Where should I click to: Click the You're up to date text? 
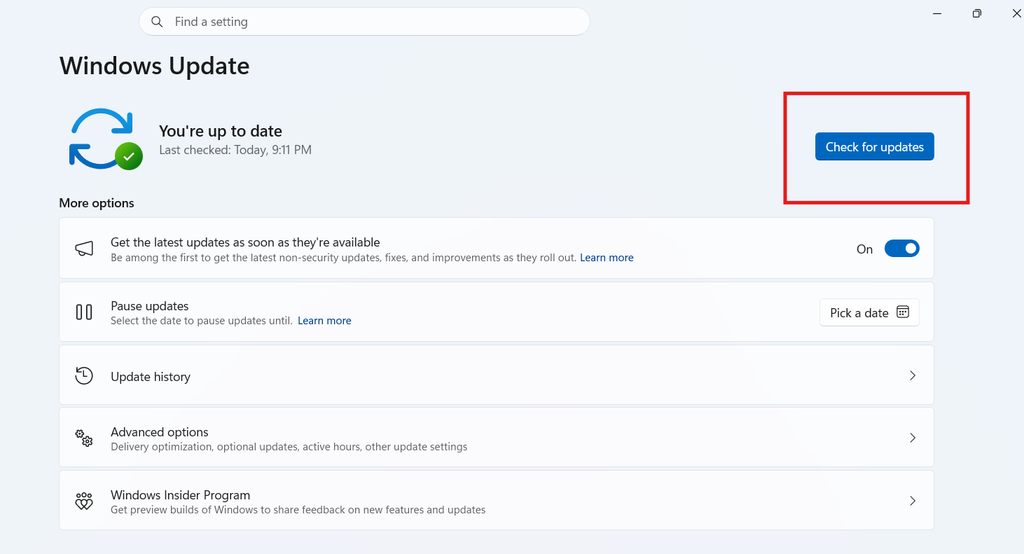(221, 131)
